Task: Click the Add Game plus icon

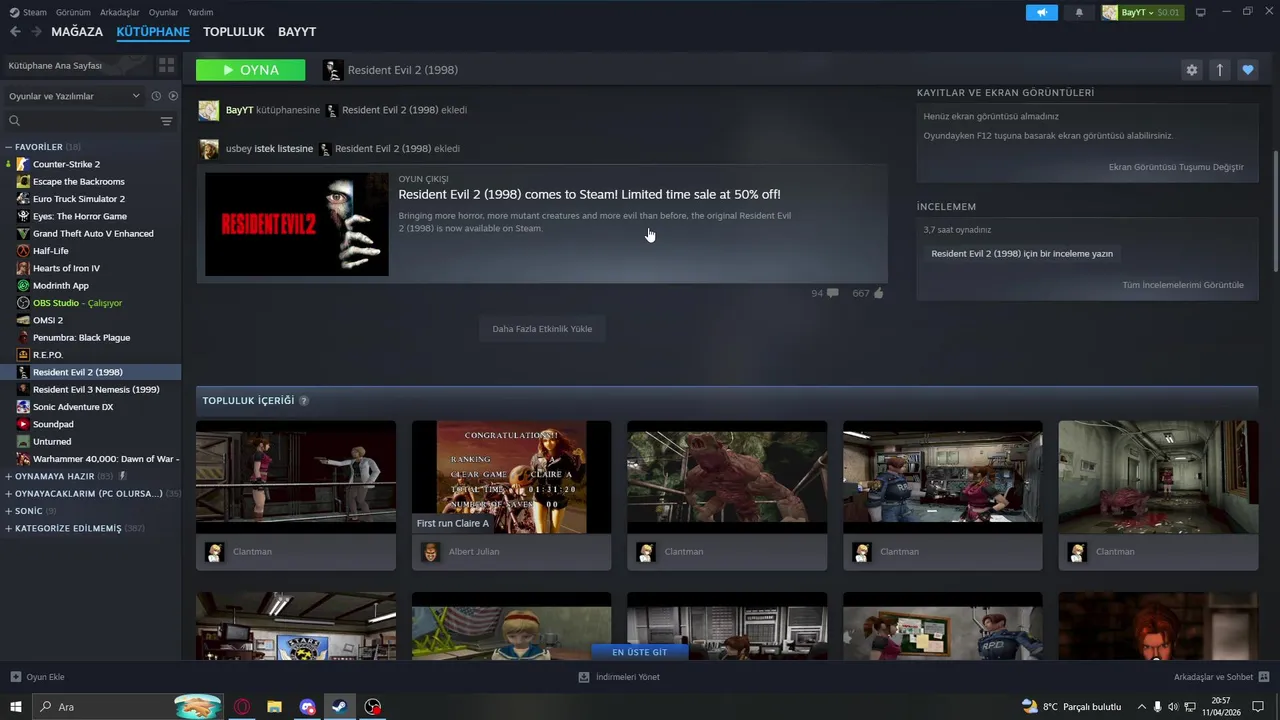Action: click(15, 677)
